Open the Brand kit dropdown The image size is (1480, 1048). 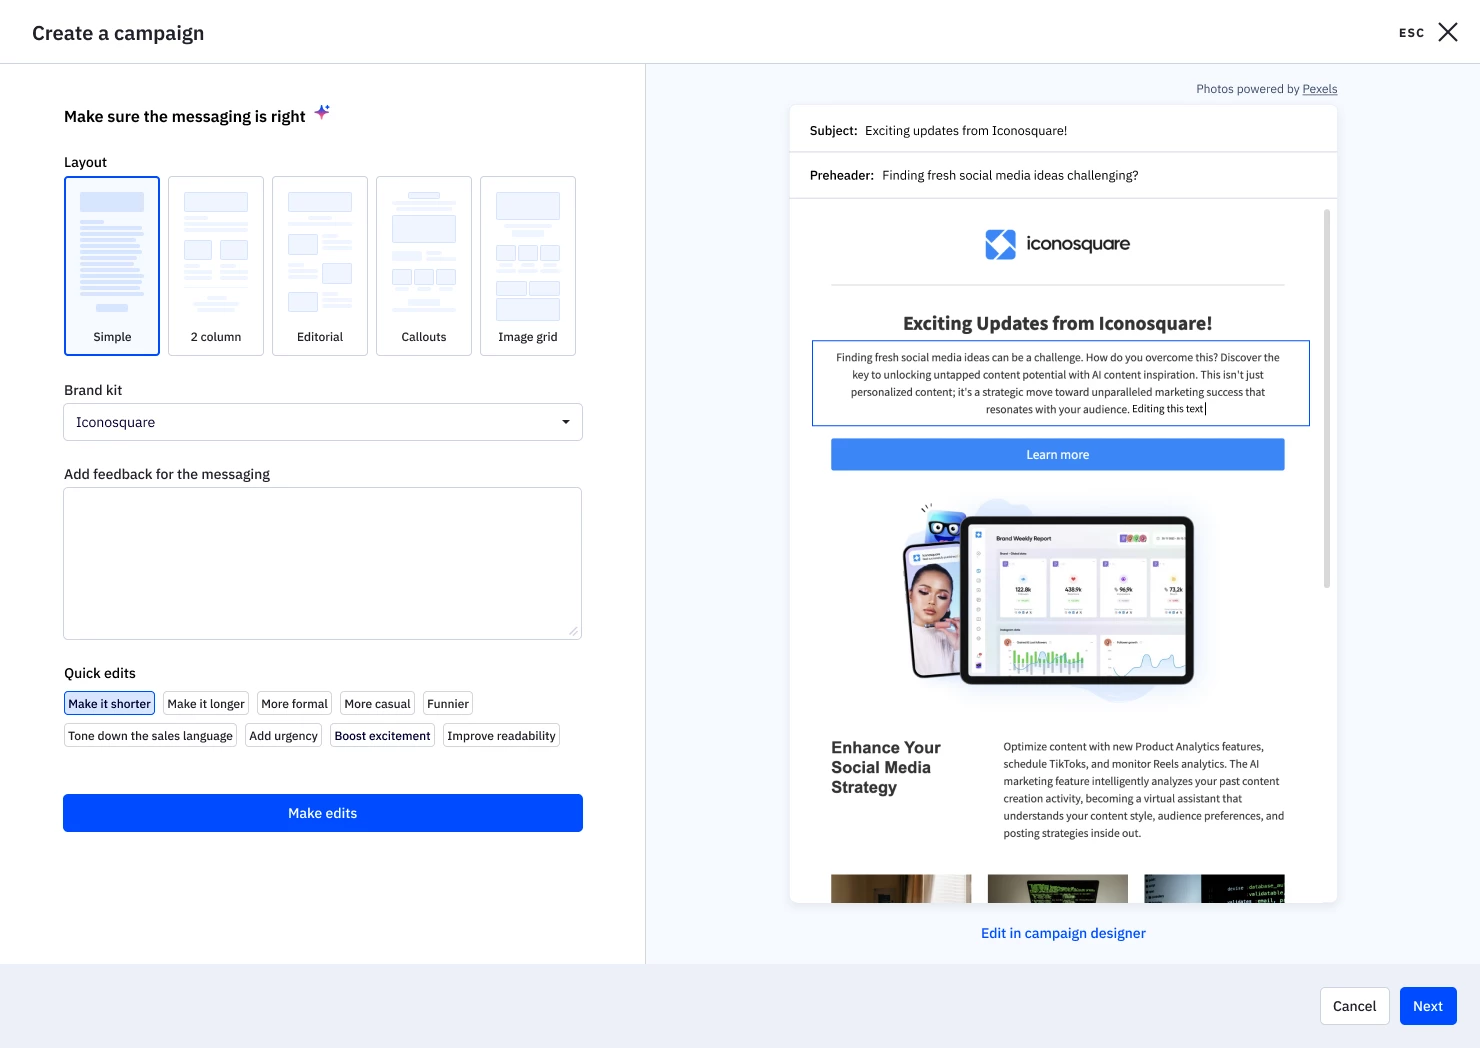tap(323, 422)
